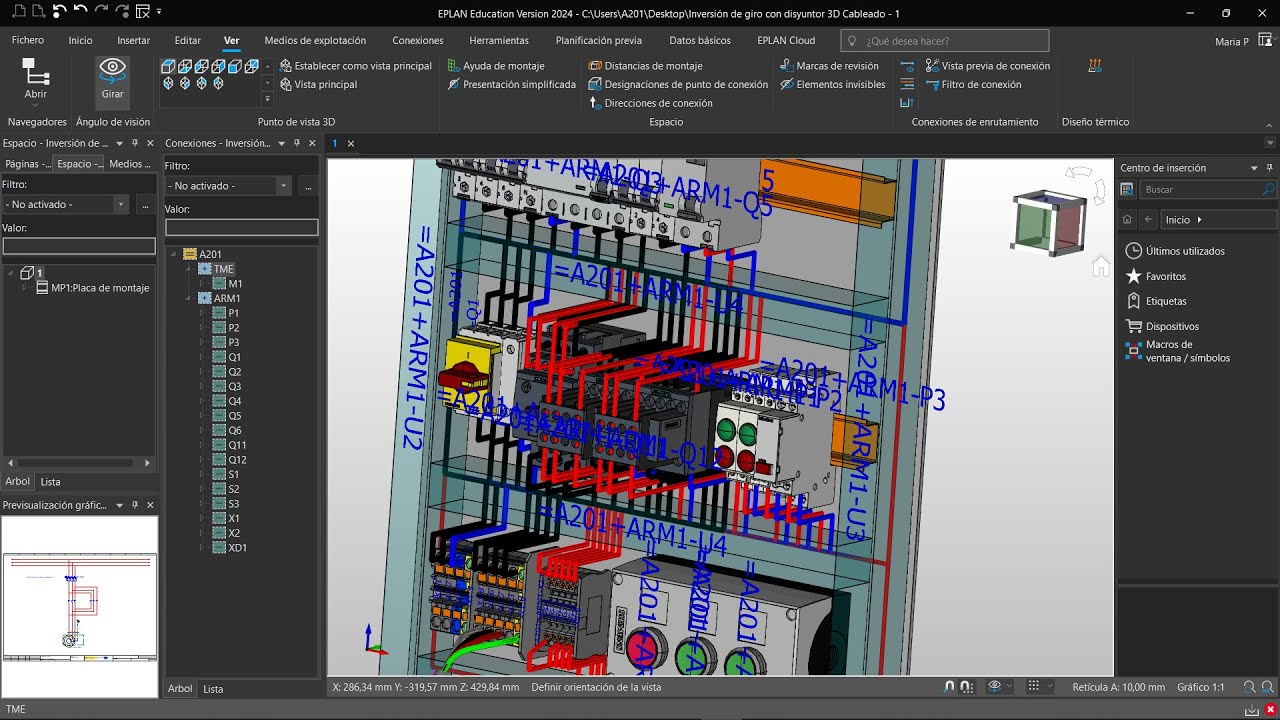Image resolution: width=1280 pixels, height=720 pixels.
Task: Toggle Marcas de revisión
Action: pos(830,66)
